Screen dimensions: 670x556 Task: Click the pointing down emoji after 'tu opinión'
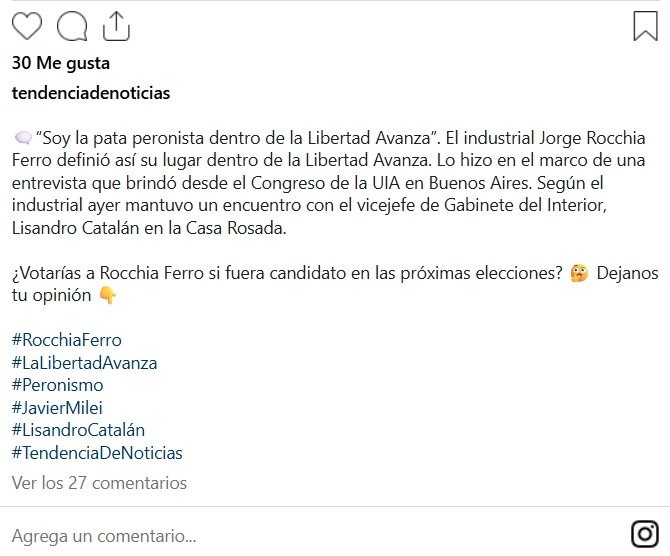click(x=108, y=296)
